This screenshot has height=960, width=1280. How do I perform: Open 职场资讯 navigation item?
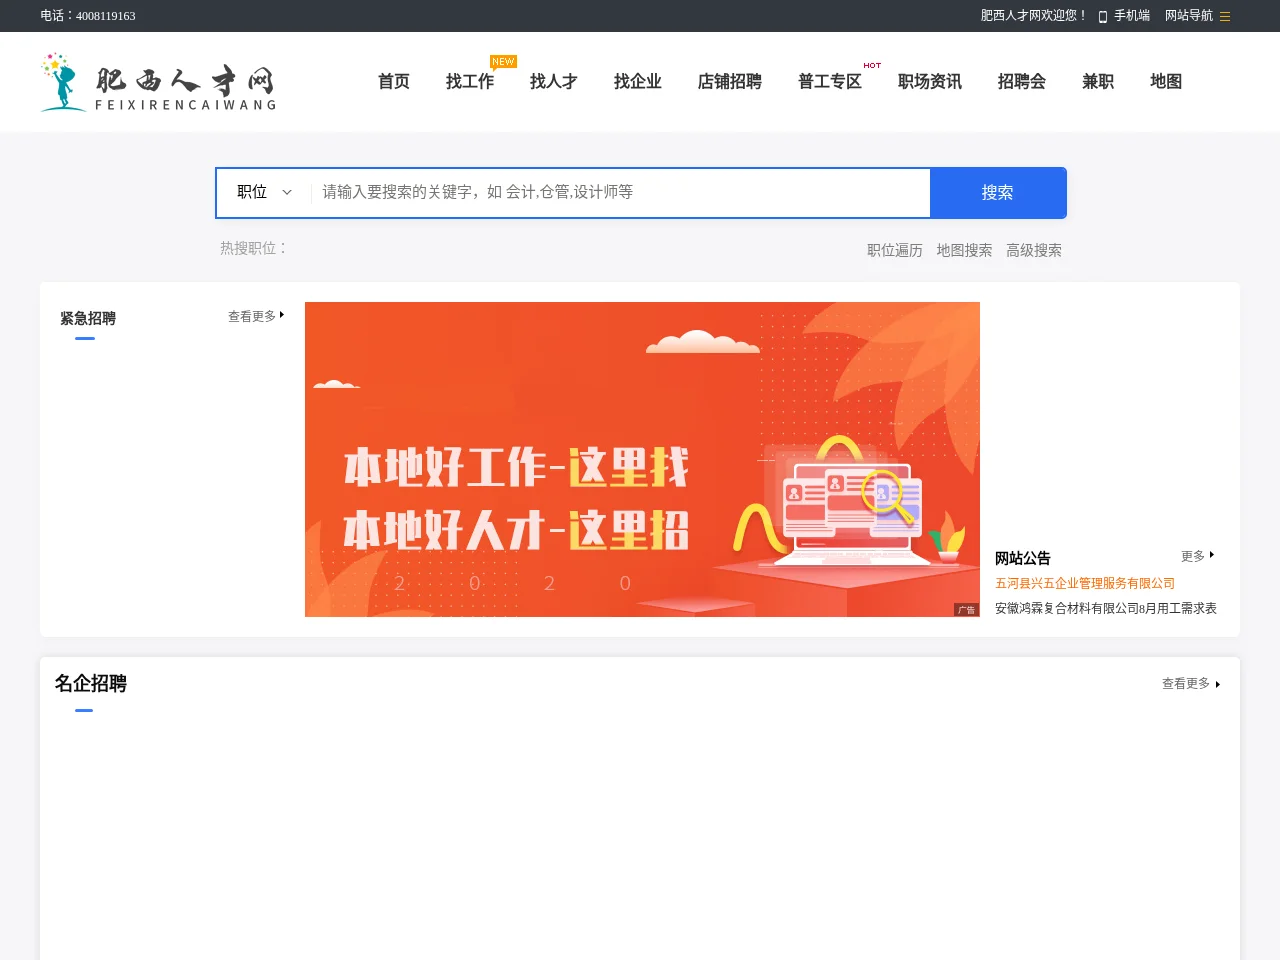point(930,82)
